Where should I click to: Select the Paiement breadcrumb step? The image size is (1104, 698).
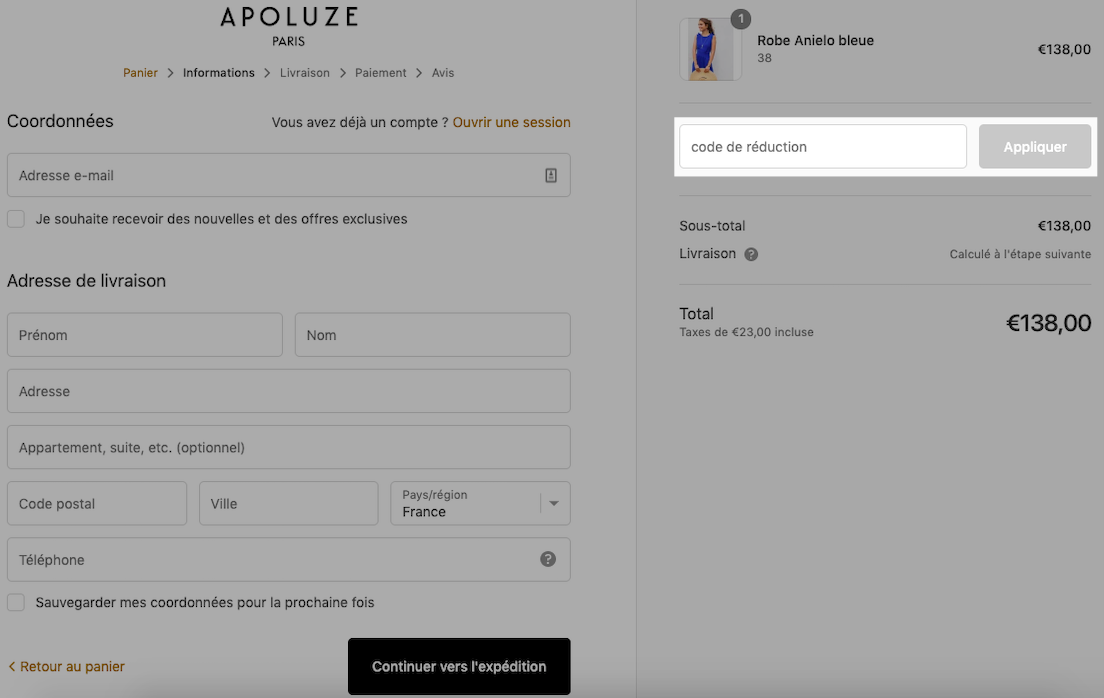[380, 73]
